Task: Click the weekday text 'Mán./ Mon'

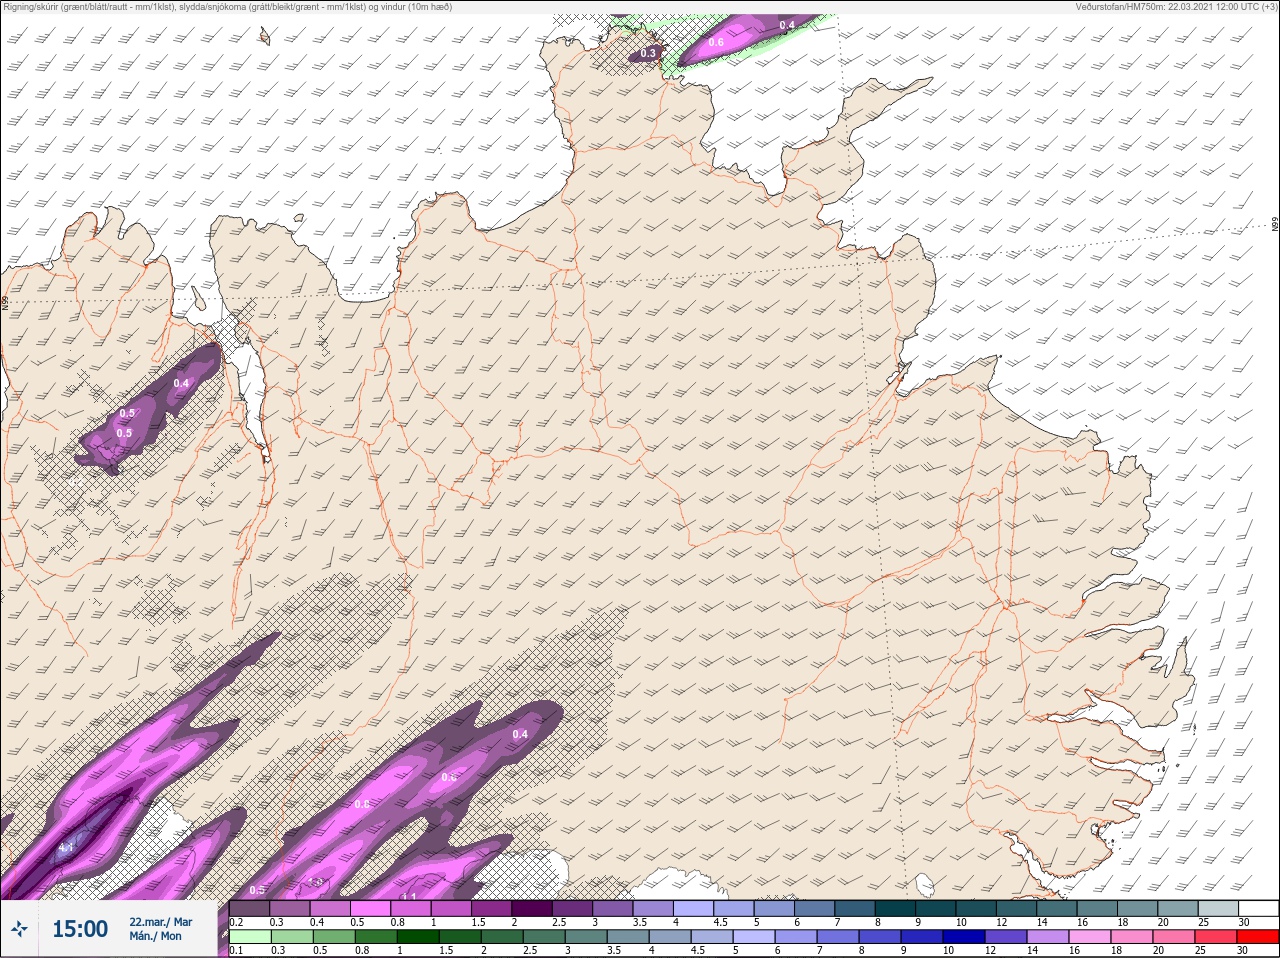Action: pyautogui.click(x=156, y=936)
